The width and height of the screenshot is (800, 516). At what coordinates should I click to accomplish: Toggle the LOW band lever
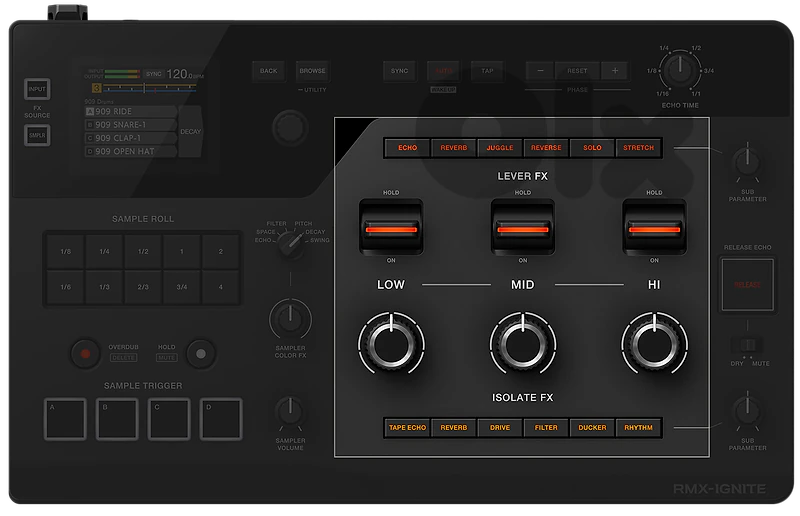tap(391, 227)
